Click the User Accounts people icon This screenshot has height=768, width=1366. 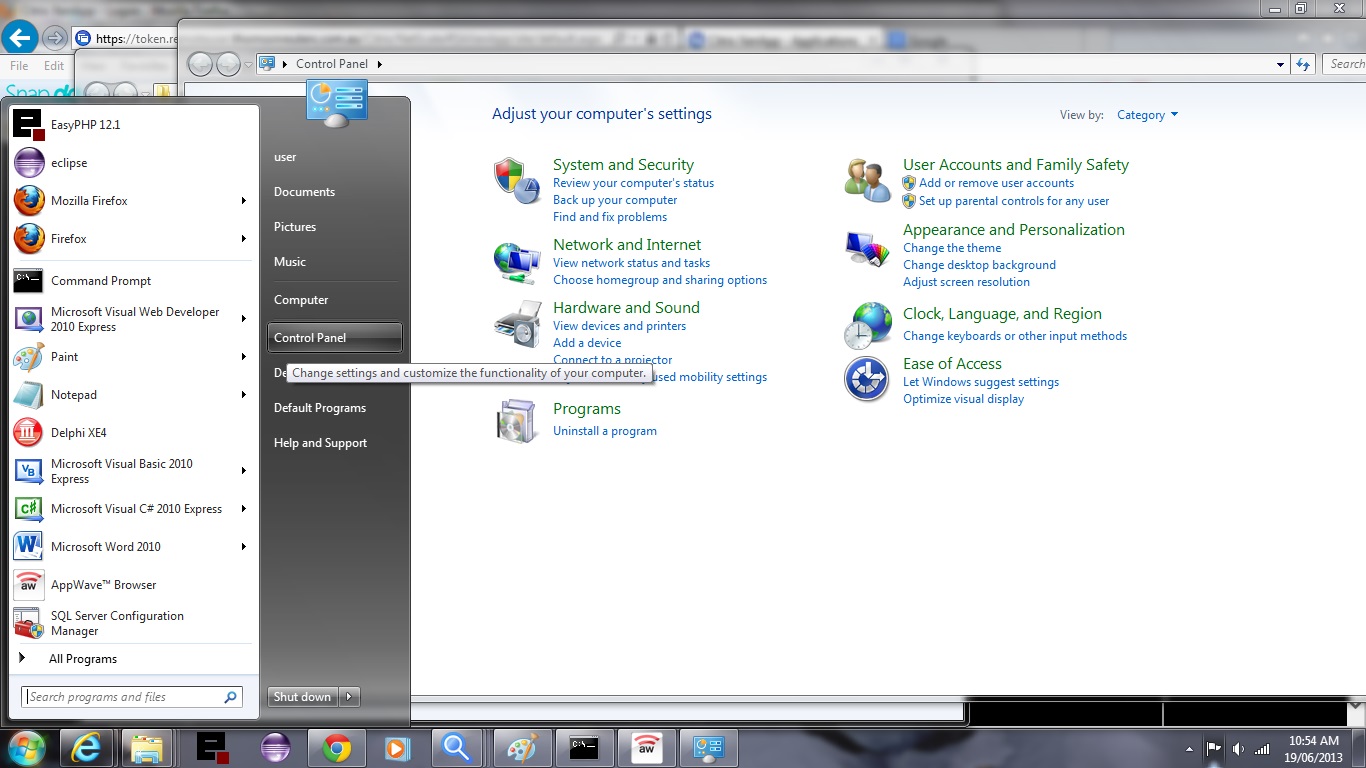click(867, 180)
